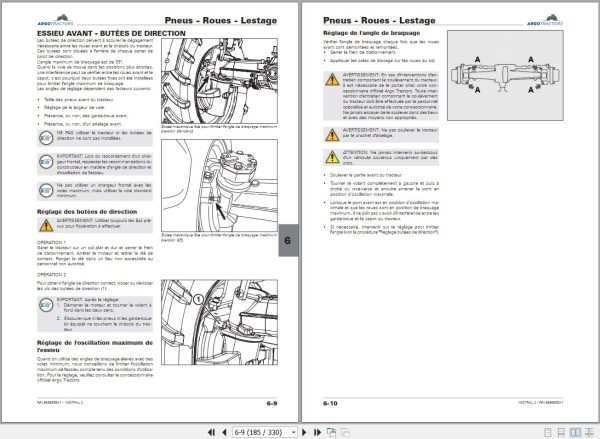Click the top fixed stop wheel illustration

[x=219, y=81]
